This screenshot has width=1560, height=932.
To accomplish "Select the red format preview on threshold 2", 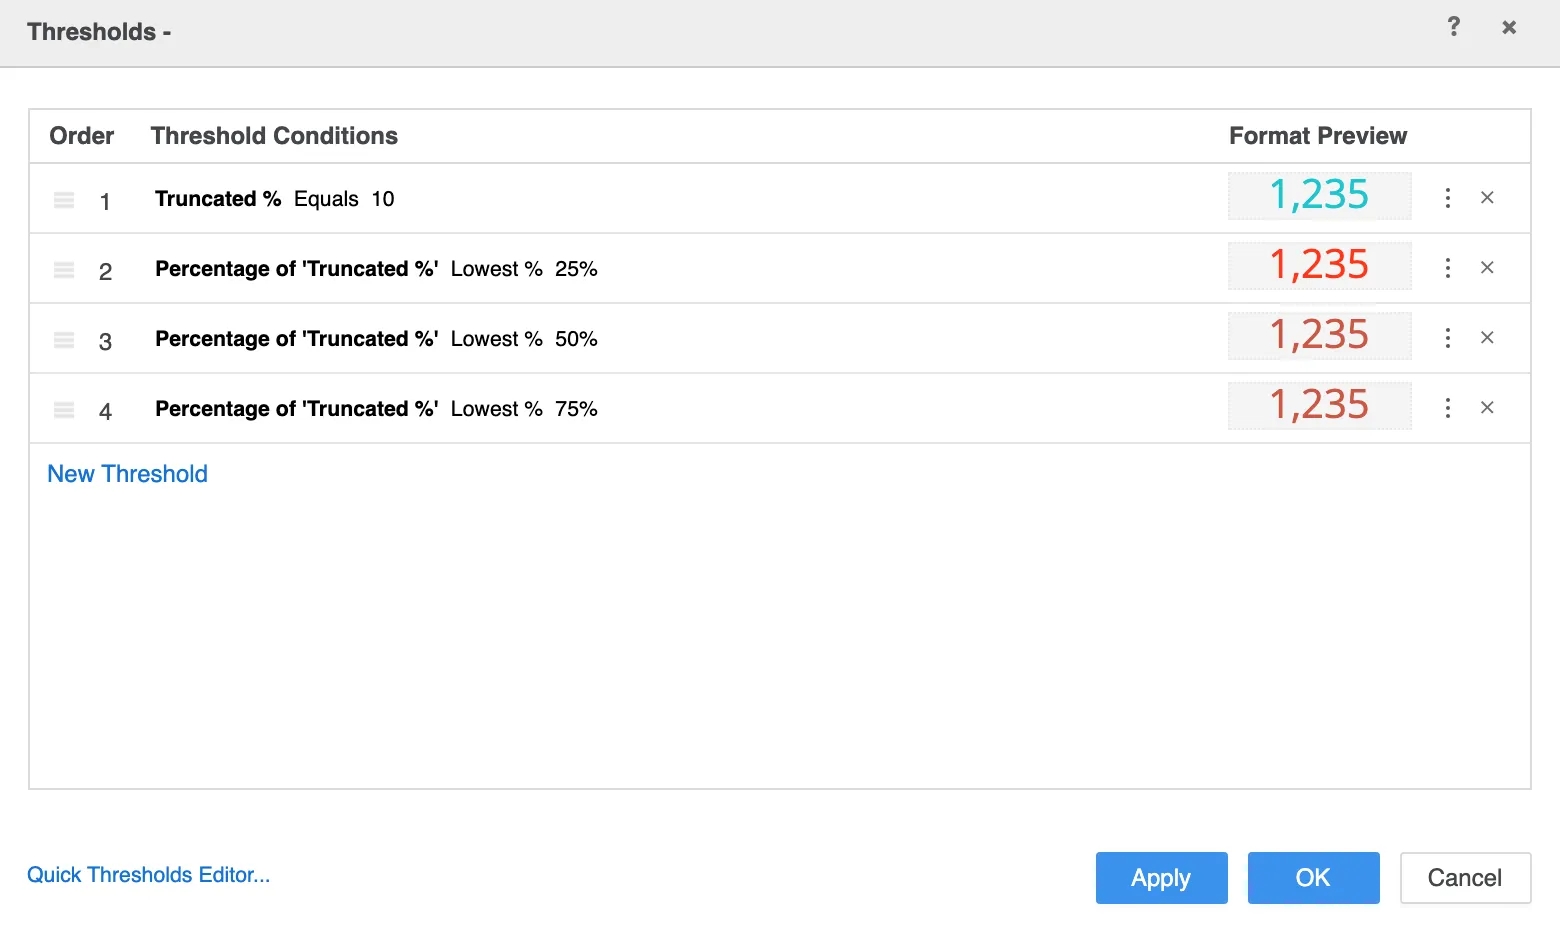I will [x=1319, y=266].
